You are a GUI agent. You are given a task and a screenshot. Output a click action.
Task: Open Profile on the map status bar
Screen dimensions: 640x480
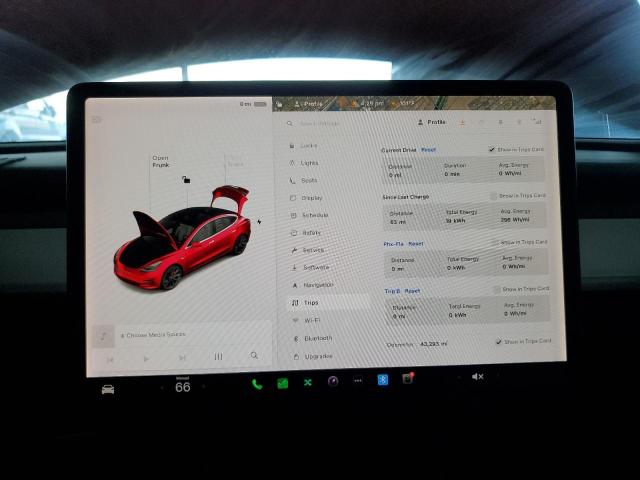(x=309, y=104)
